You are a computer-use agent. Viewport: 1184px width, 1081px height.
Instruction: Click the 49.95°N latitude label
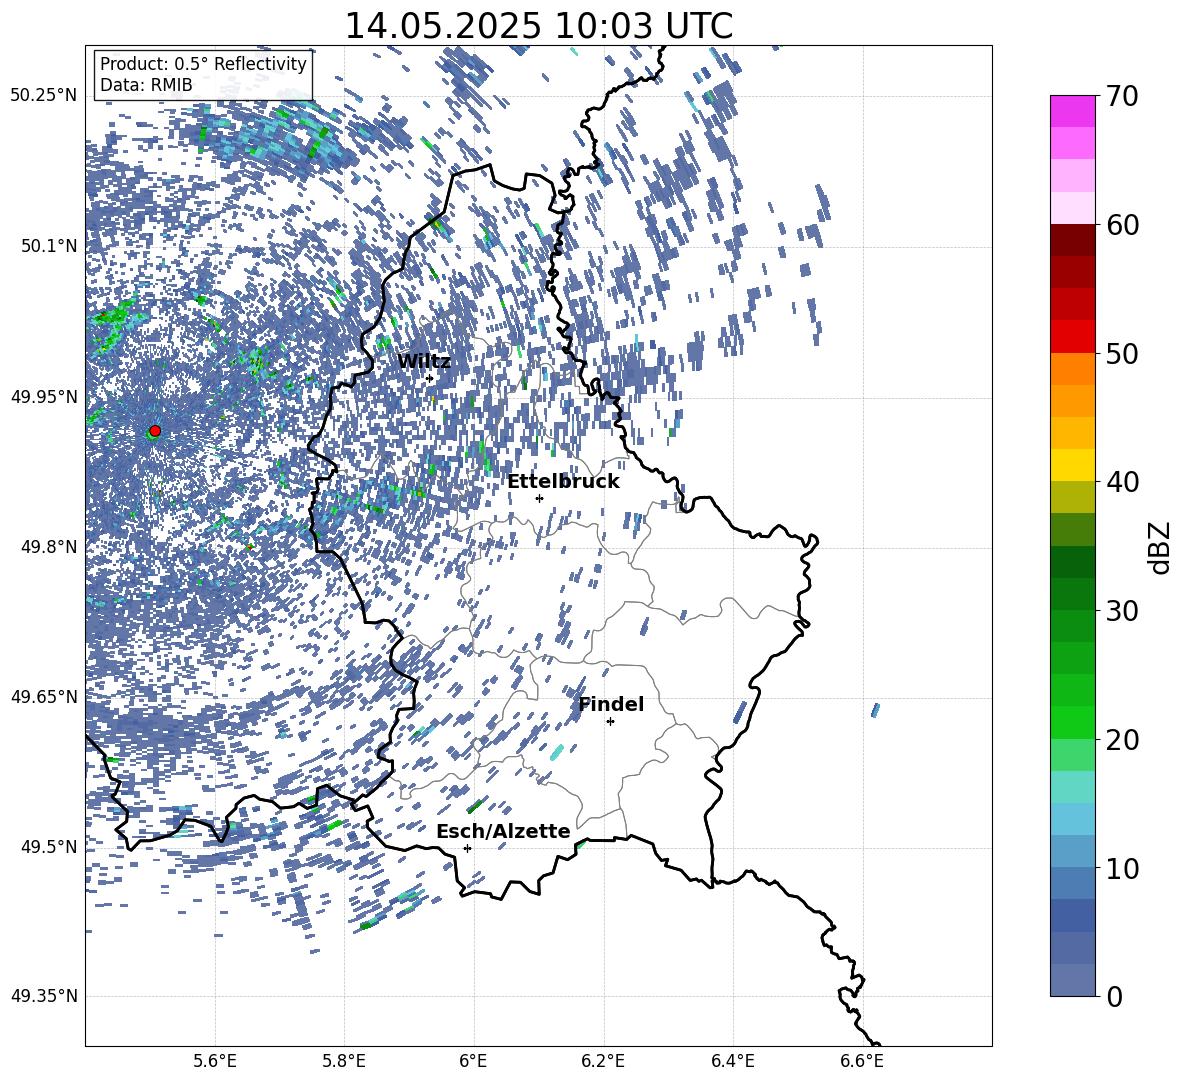[44, 397]
